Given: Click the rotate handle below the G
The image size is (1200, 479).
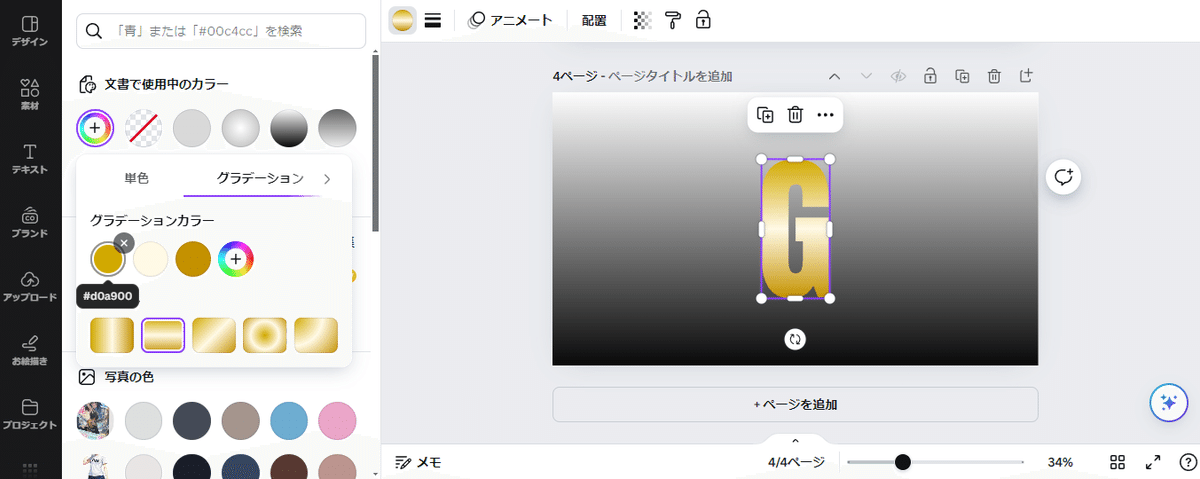Looking at the screenshot, I should (x=795, y=339).
